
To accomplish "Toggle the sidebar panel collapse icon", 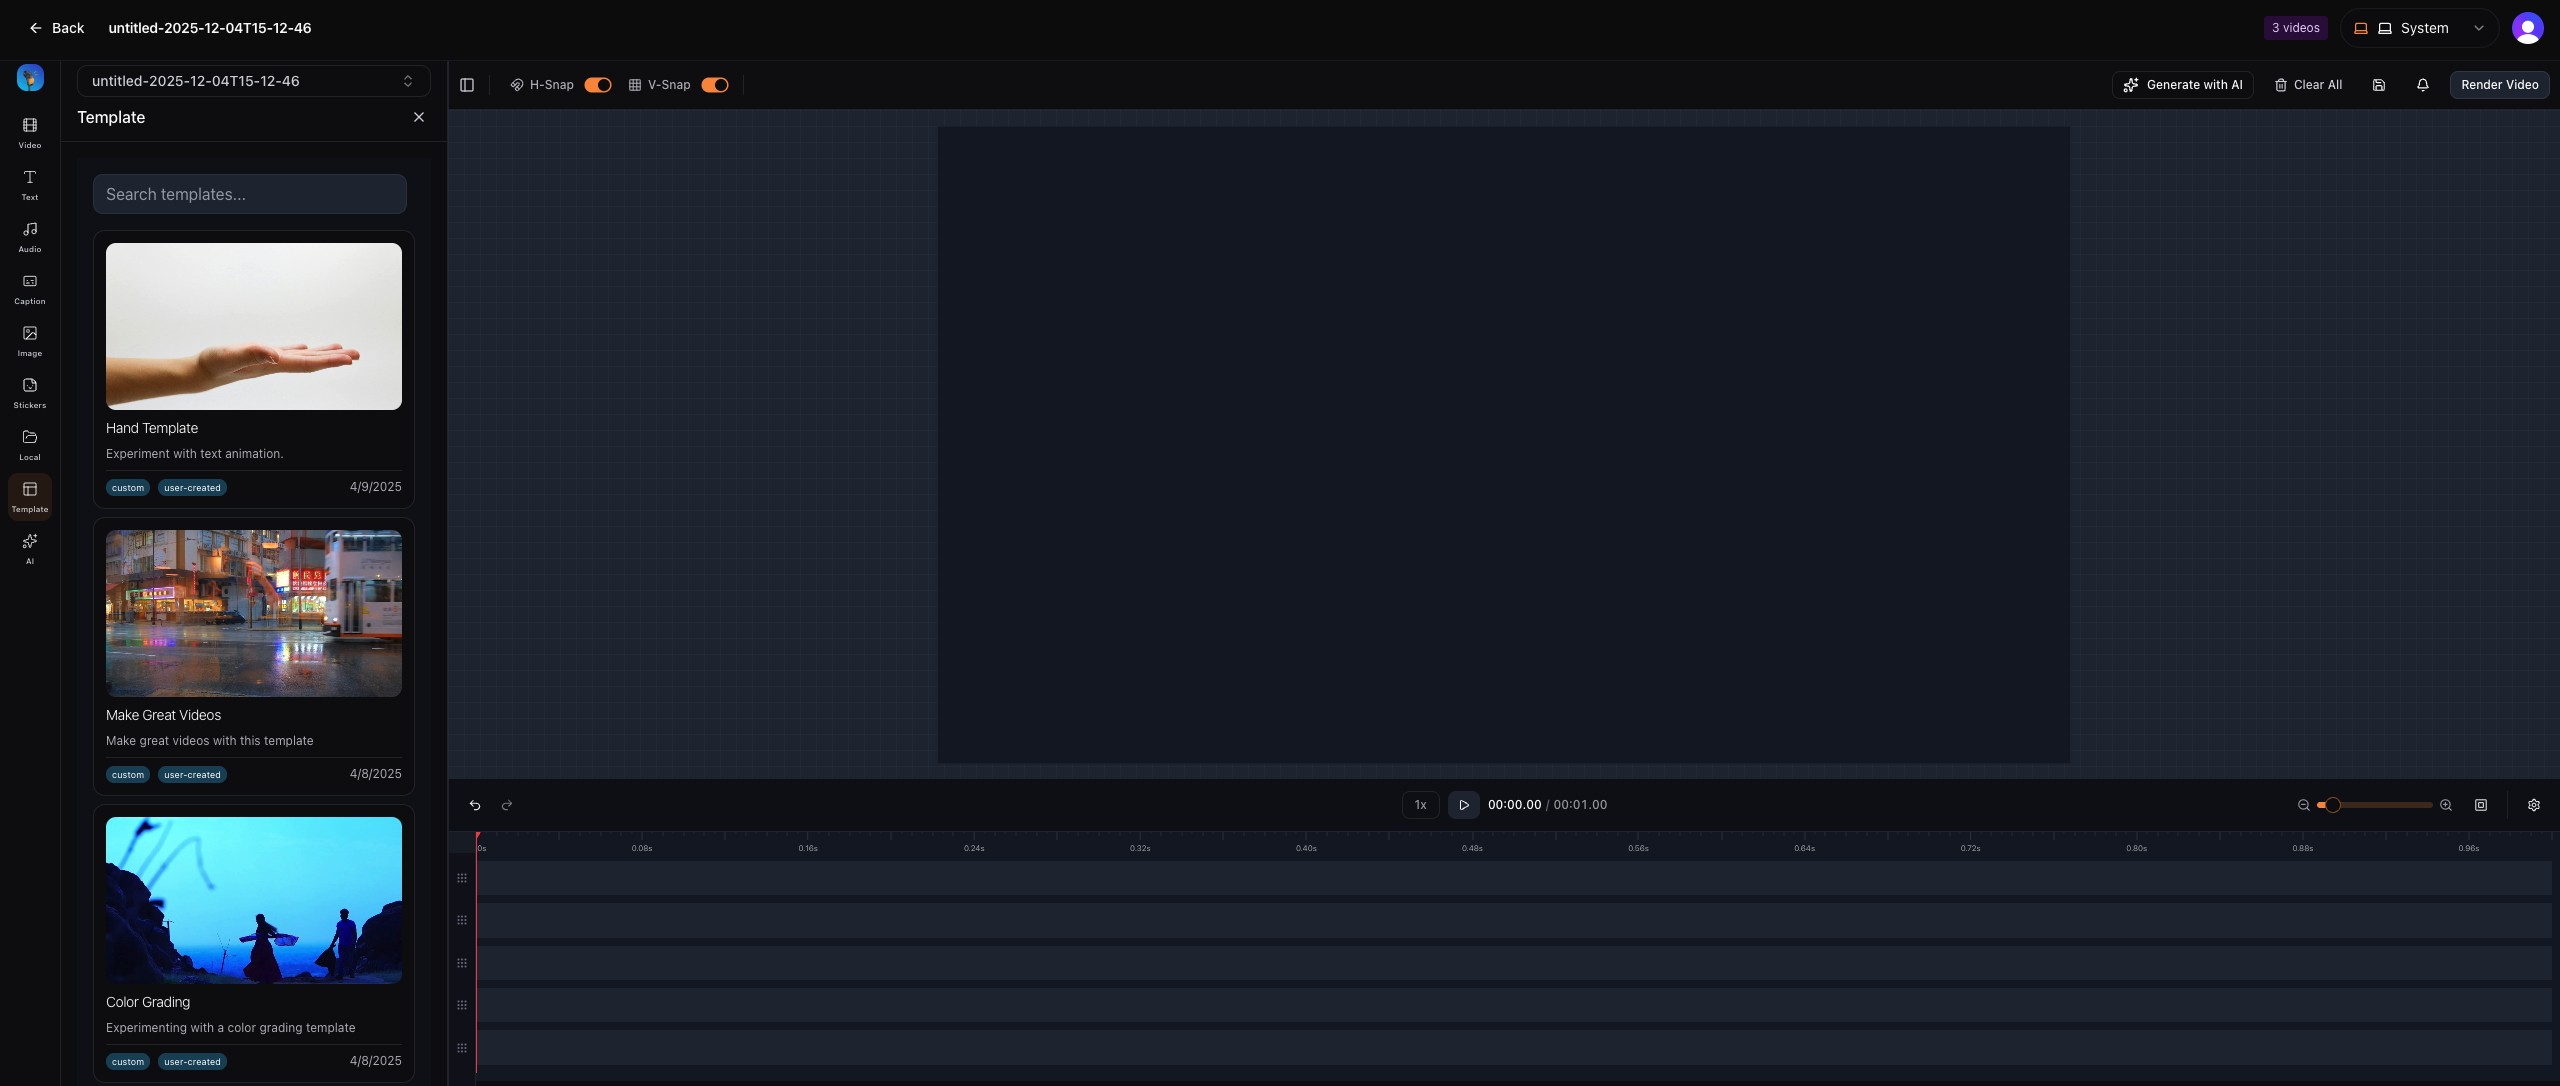I will click(467, 85).
